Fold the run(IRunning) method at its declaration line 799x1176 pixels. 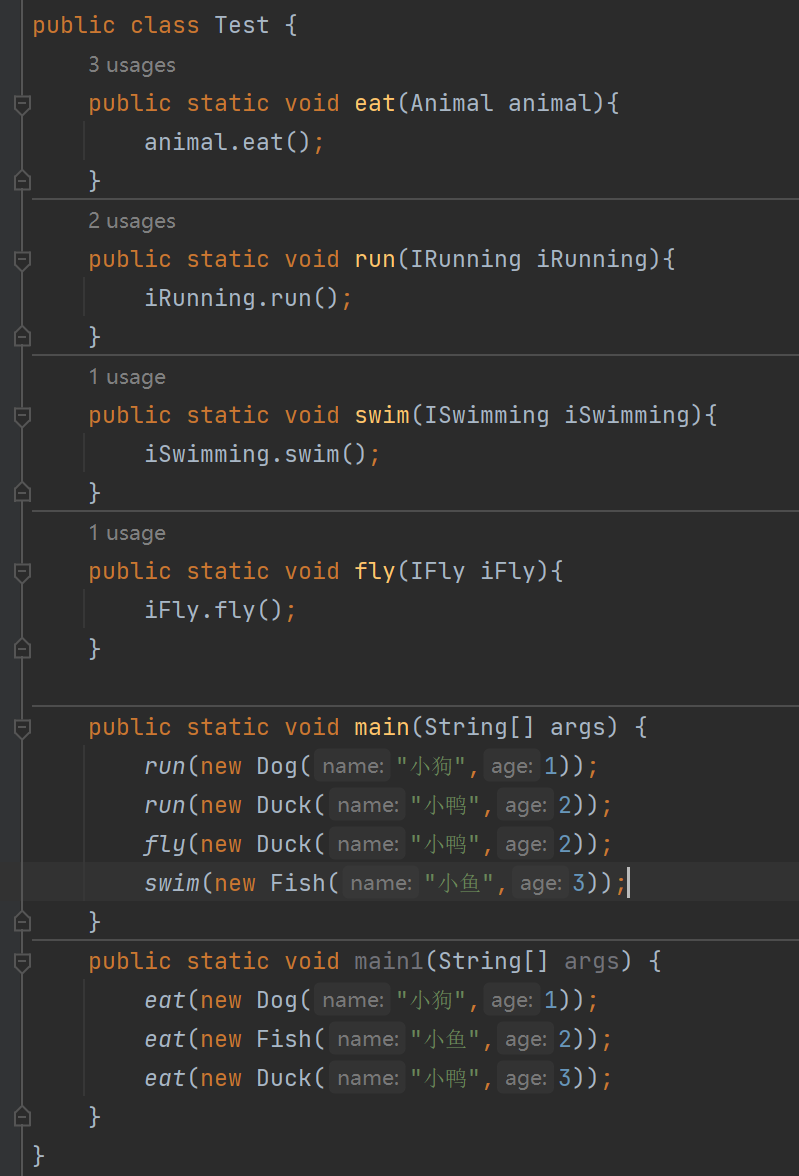coord(23,260)
